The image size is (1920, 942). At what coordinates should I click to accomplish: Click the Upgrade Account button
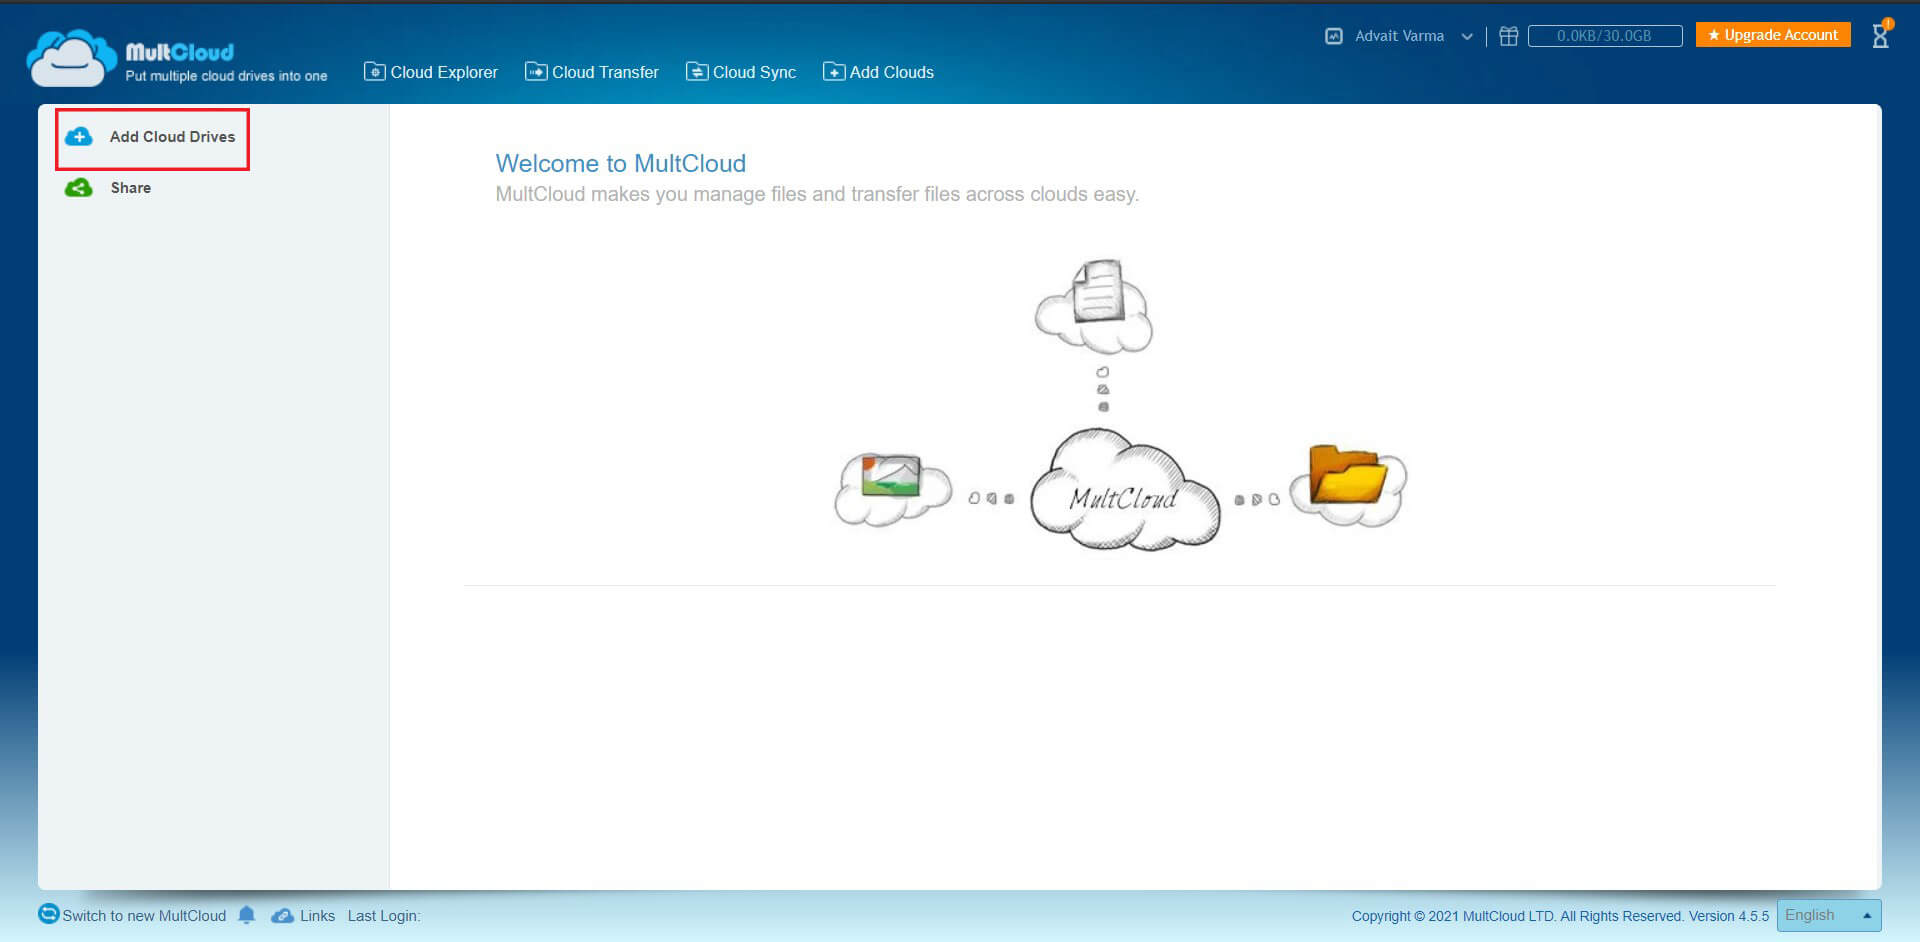coord(1772,34)
